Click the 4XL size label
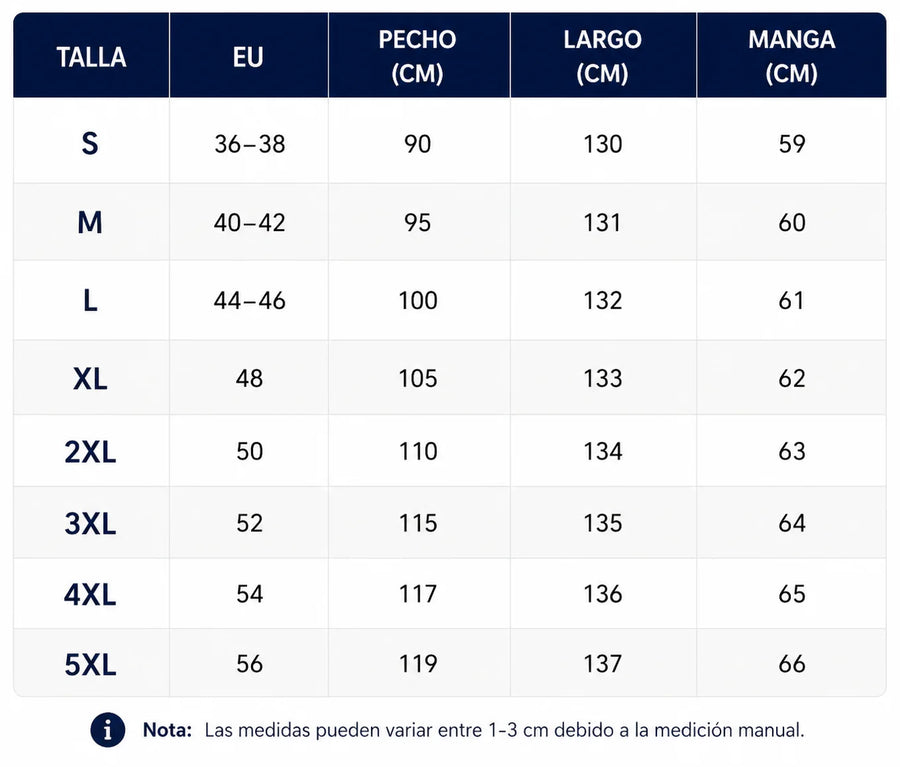The width and height of the screenshot is (900, 767). [x=90, y=594]
